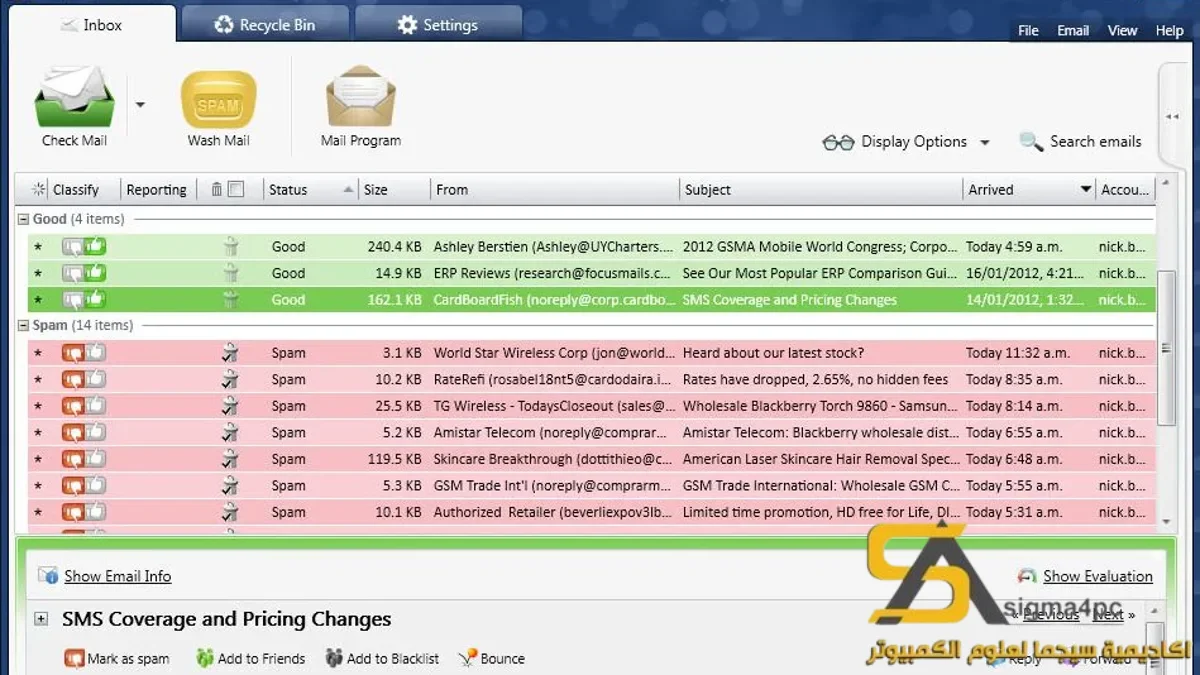Open Mail Program envelope icon
1200x675 pixels.
(x=361, y=98)
